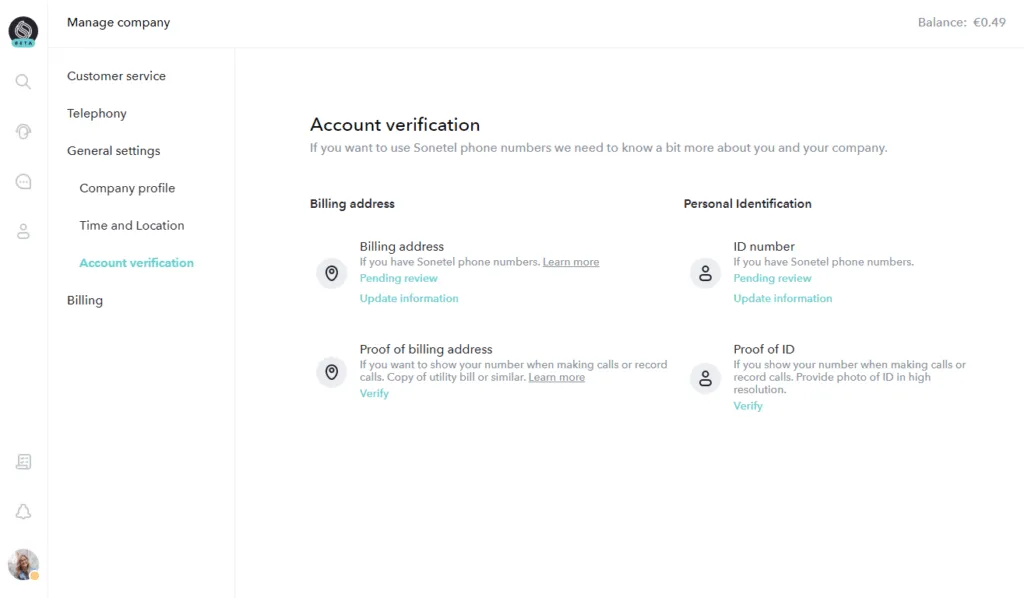This screenshot has height=598, width=1024.
Task: Go to Time and Location settings
Action: pos(132,225)
